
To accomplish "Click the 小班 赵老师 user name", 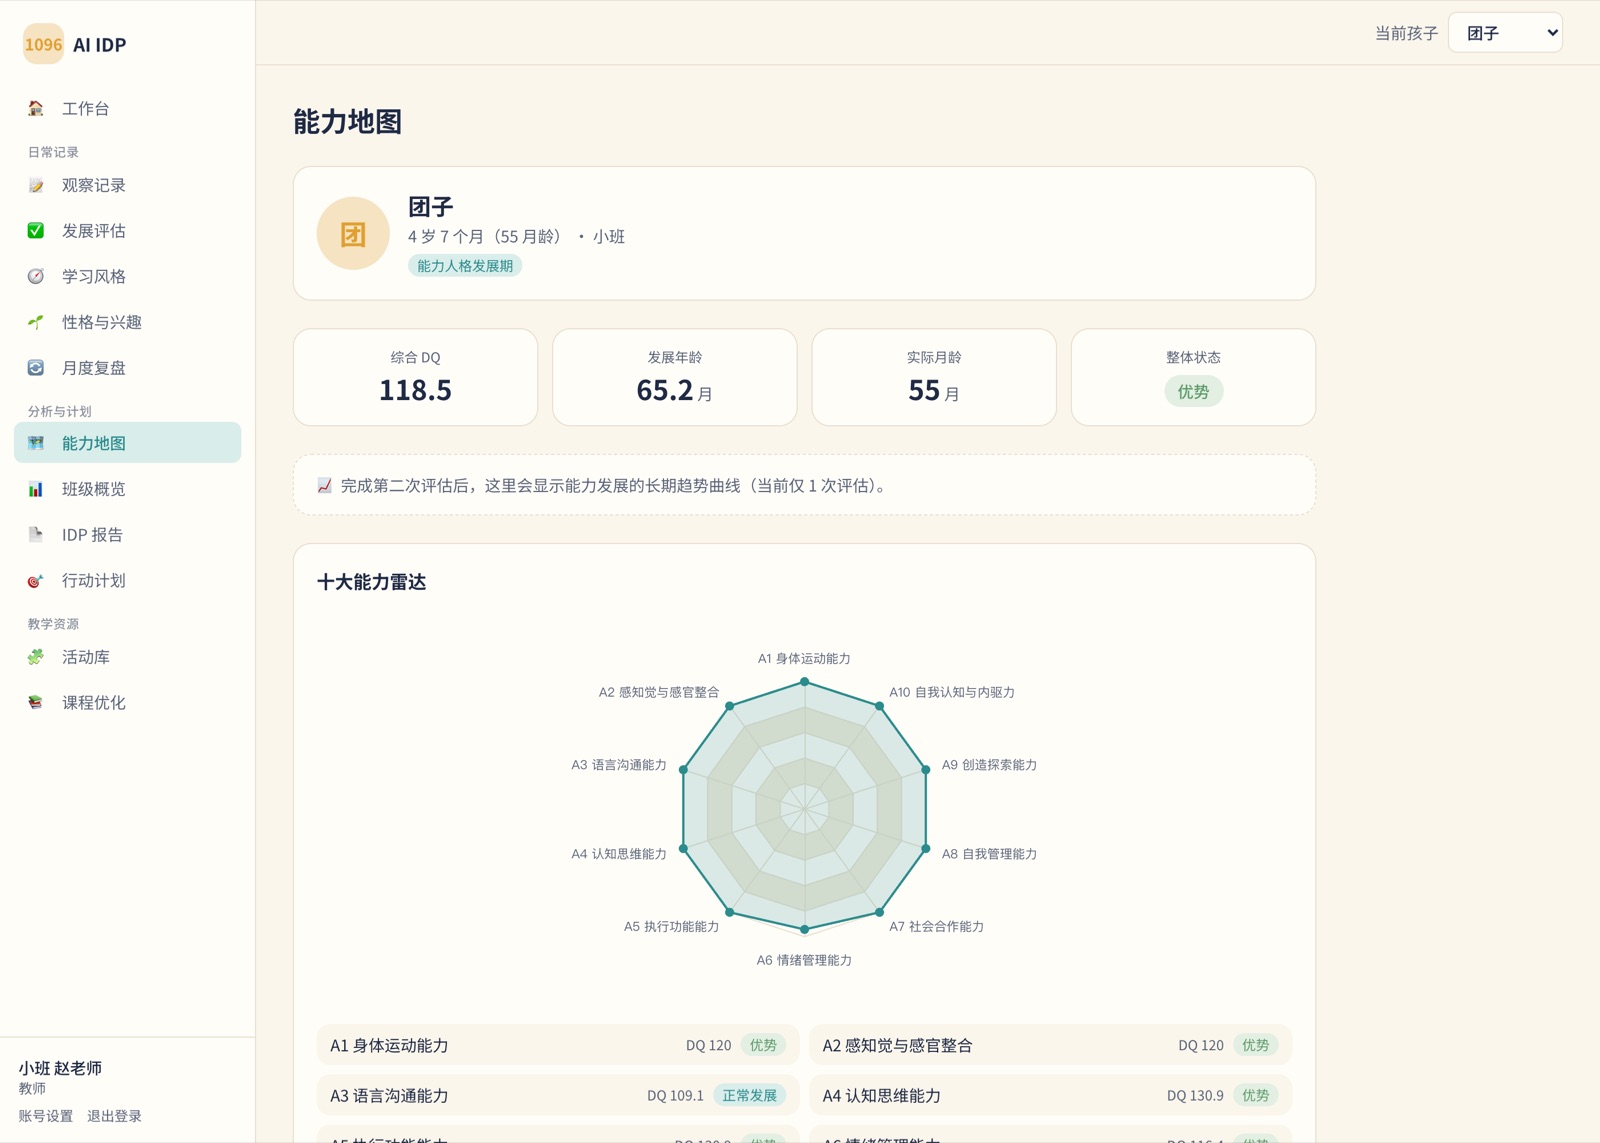I will pyautogui.click(x=60, y=1068).
